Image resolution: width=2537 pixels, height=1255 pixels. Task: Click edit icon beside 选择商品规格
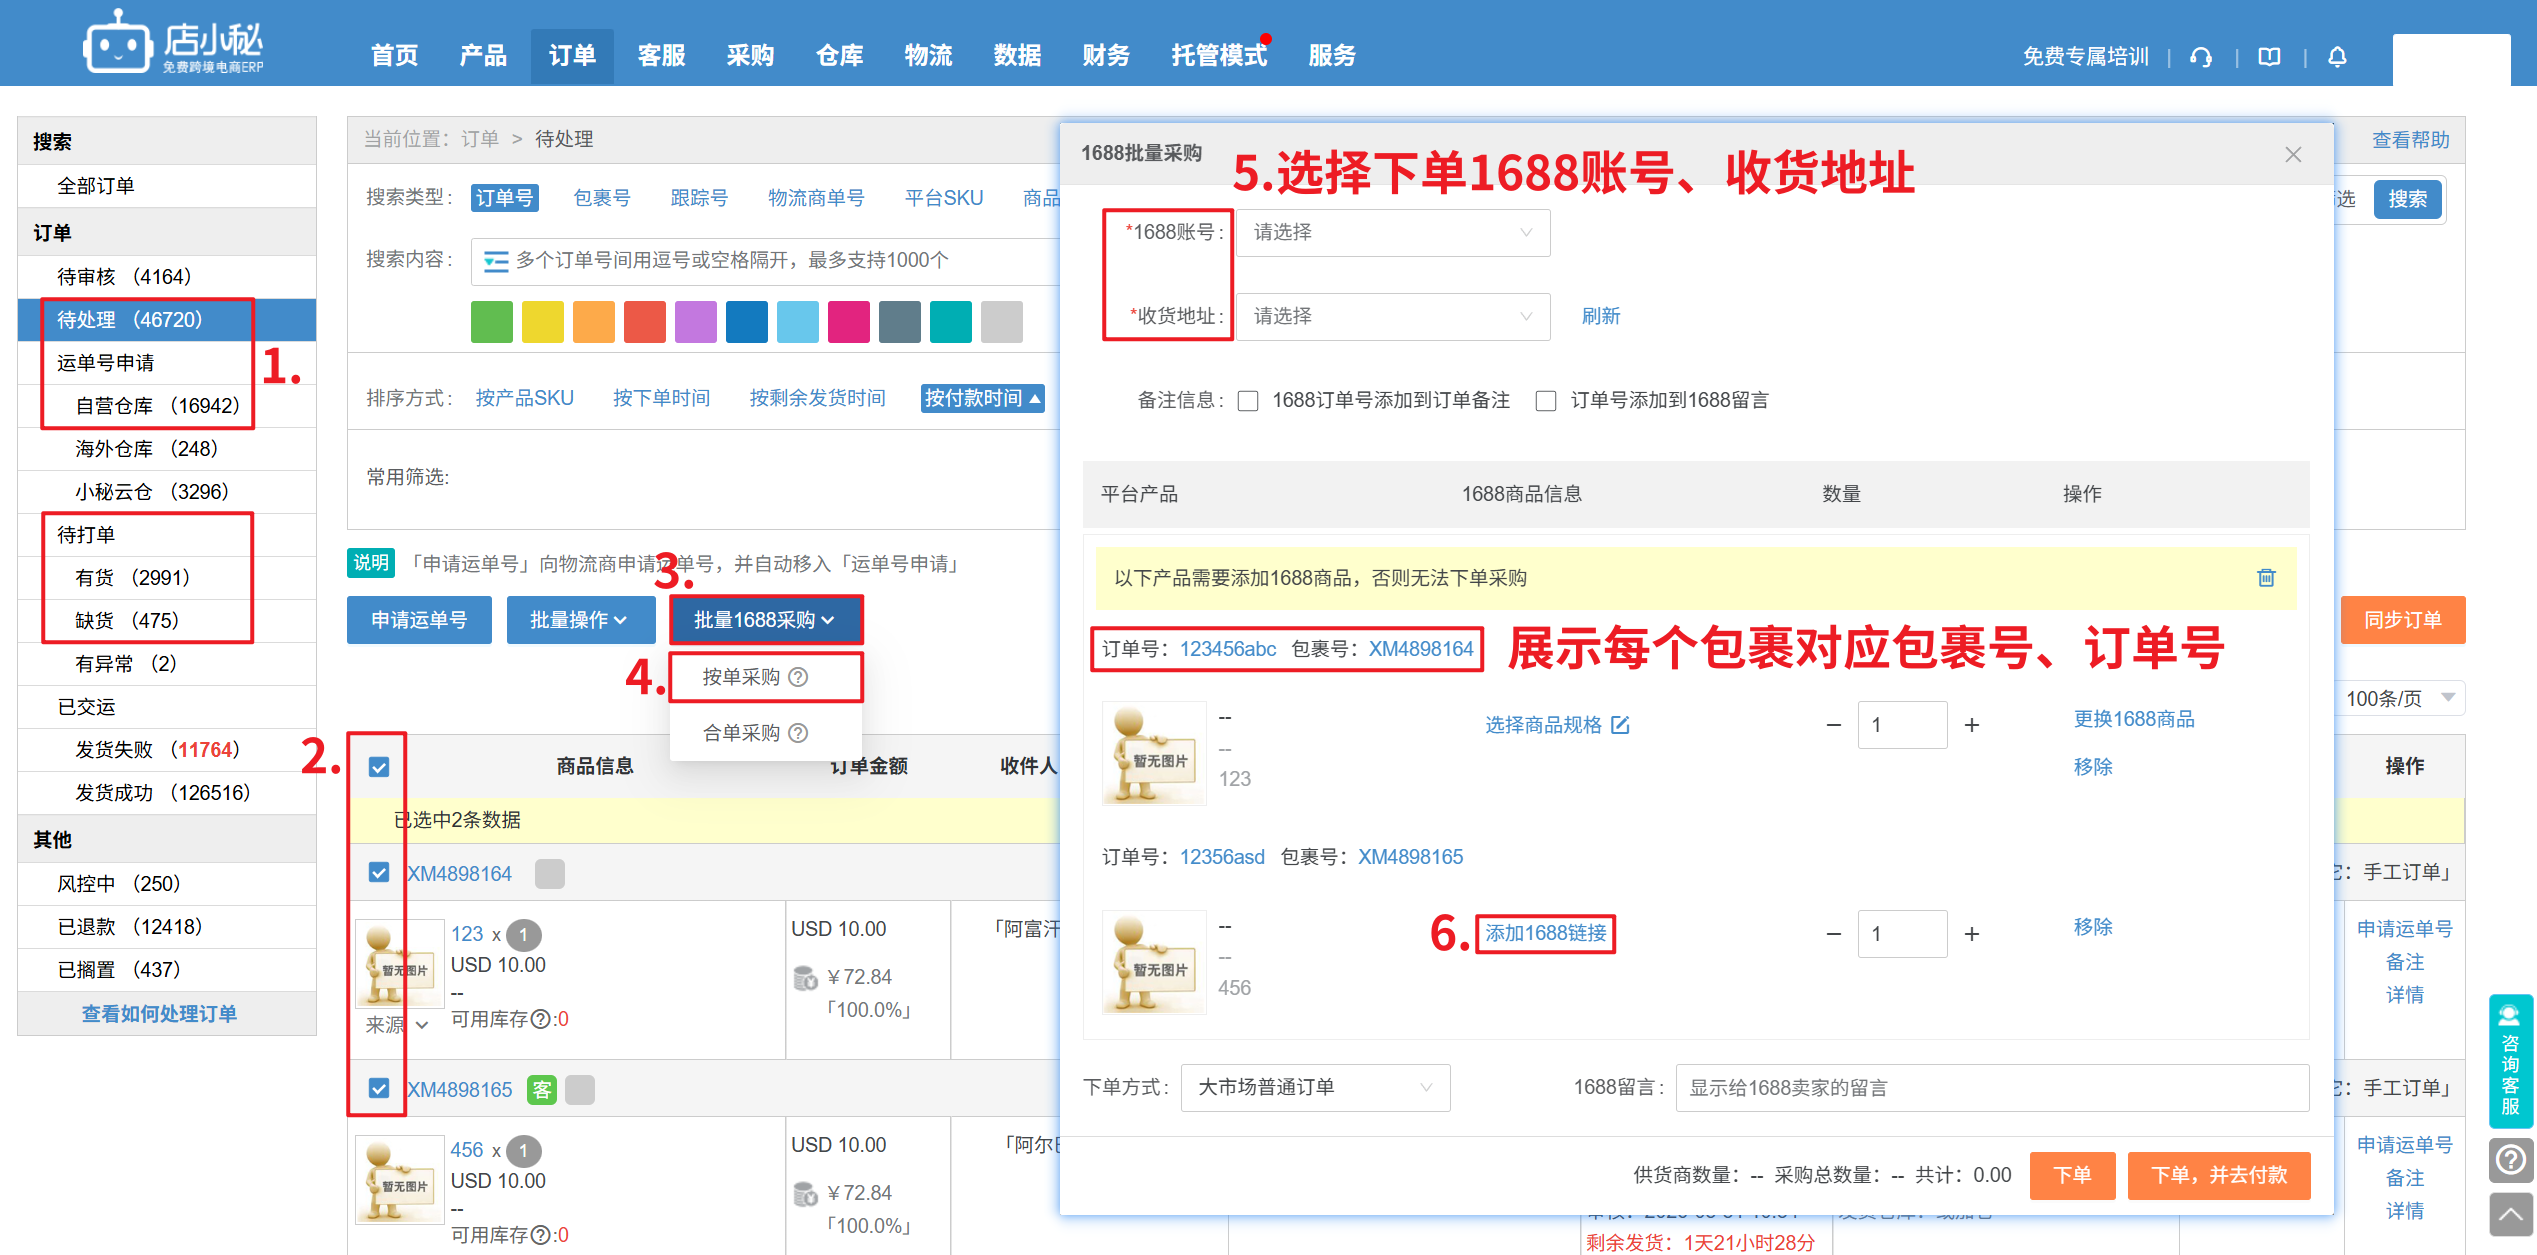pyautogui.click(x=1621, y=725)
